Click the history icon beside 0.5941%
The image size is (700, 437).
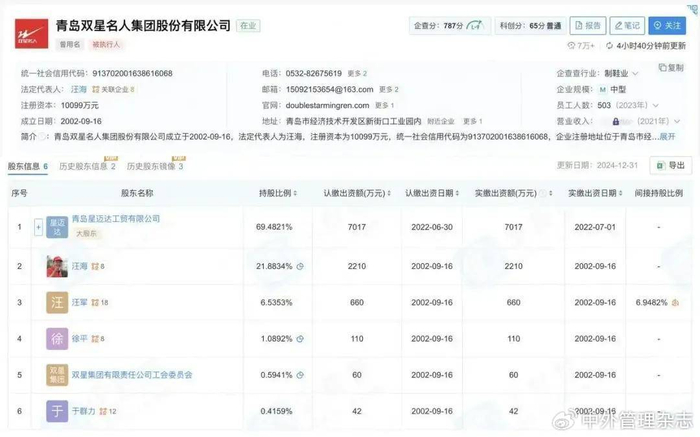(x=300, y=375)
